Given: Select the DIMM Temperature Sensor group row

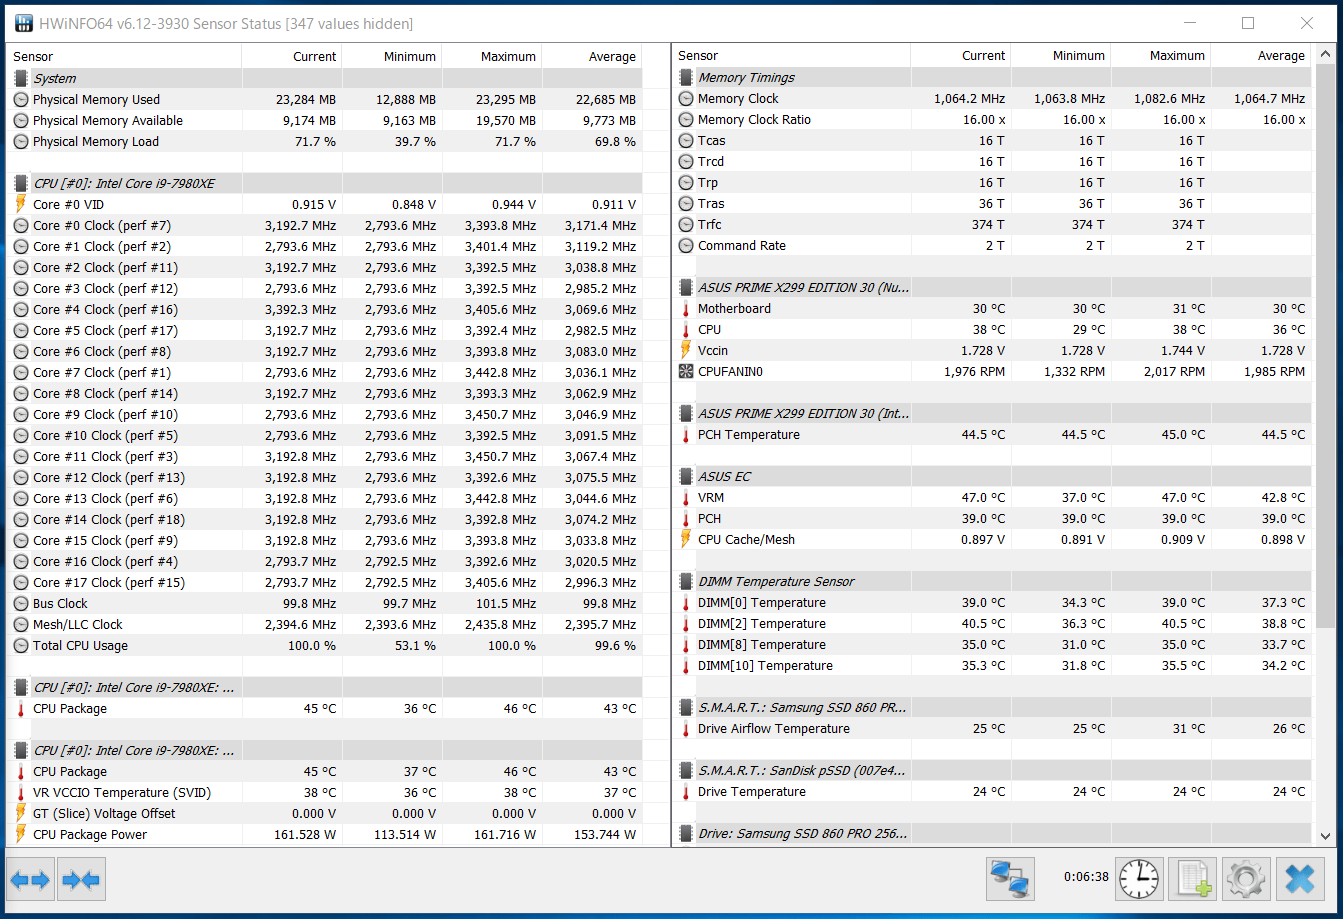Looking at the screenshot, I should [x=992, y=581].
